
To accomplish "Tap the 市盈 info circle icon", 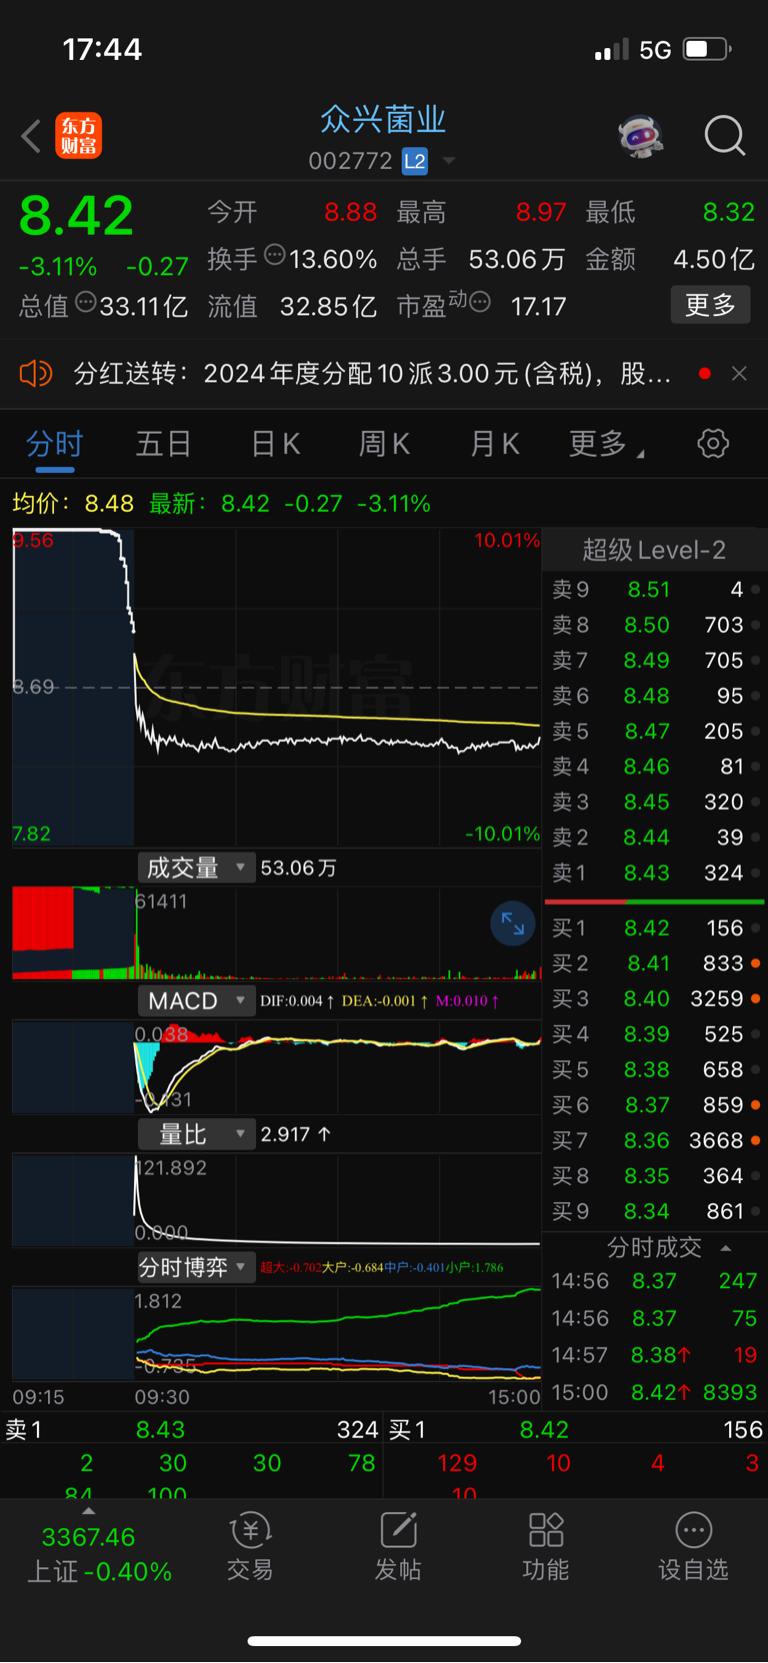I will pyautogui.click(x=480, y=302).
